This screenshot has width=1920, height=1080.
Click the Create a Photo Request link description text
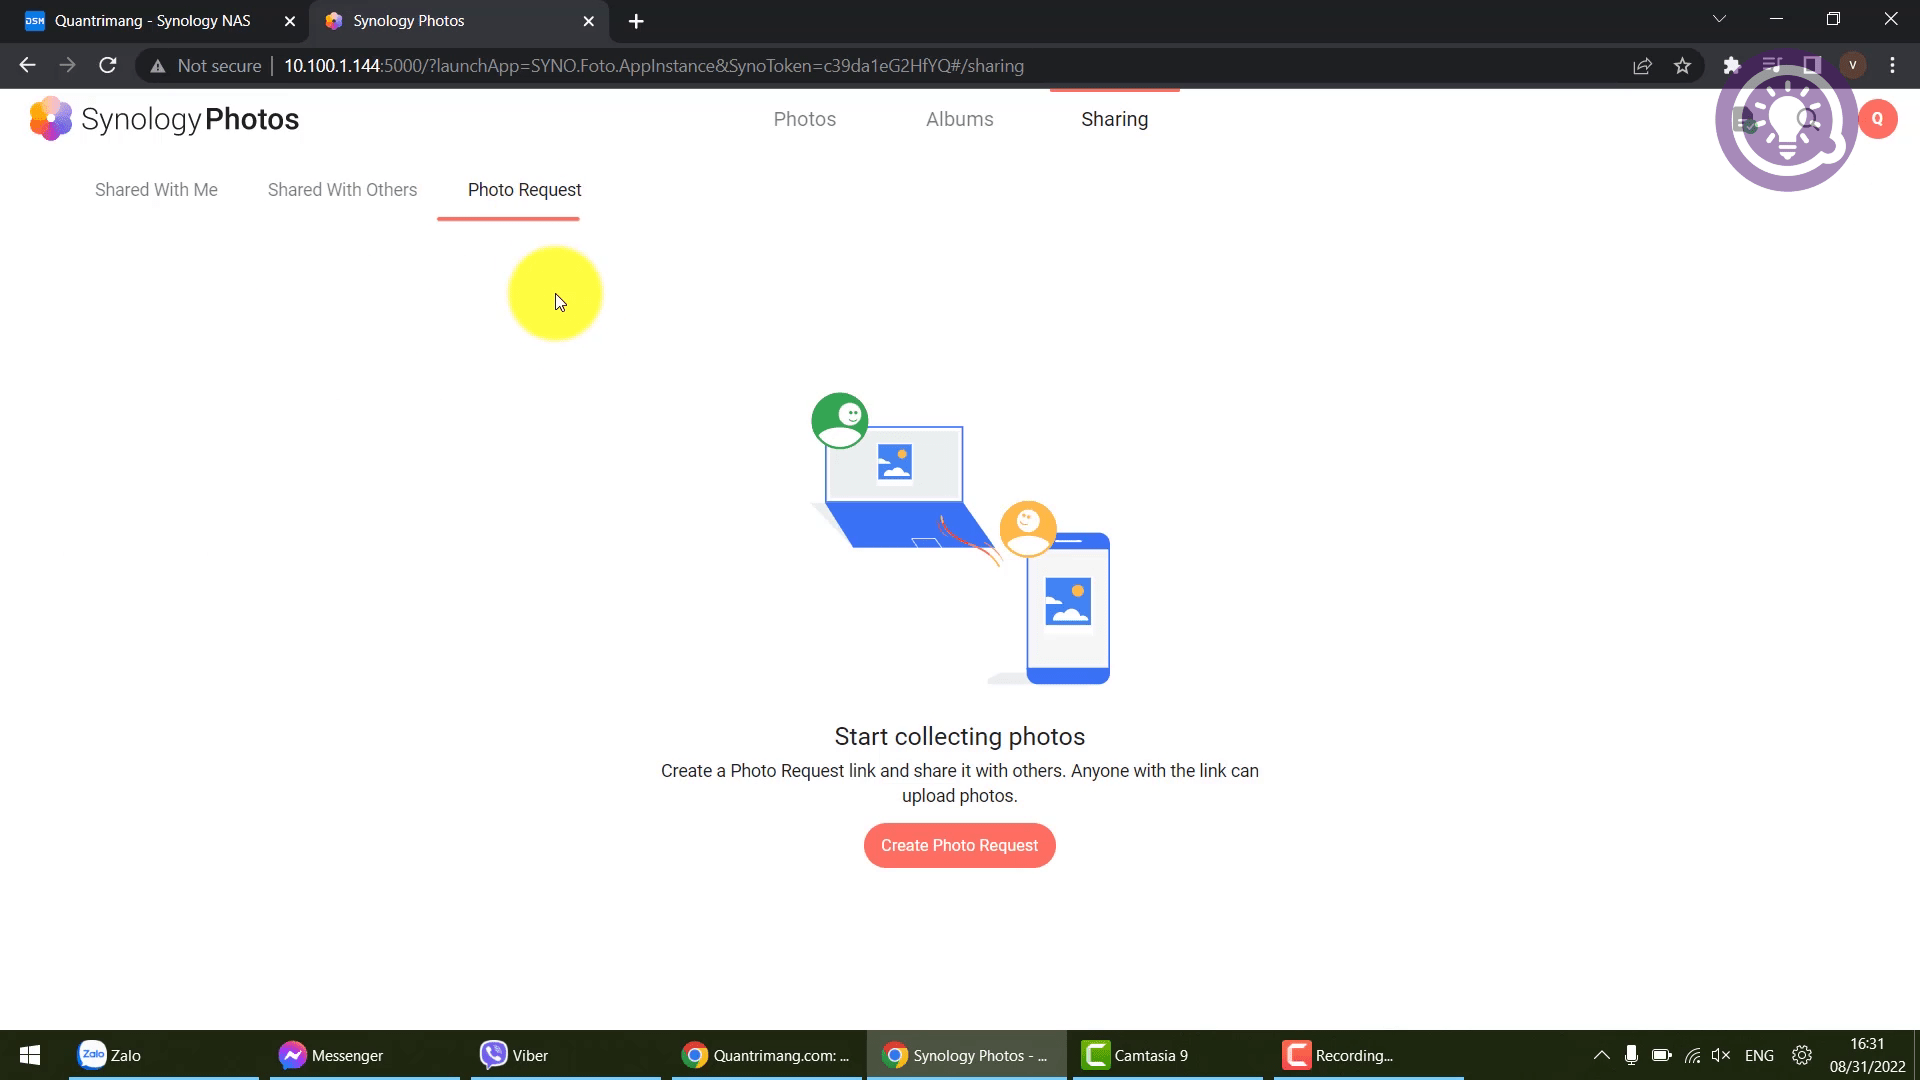click(960, 783)
